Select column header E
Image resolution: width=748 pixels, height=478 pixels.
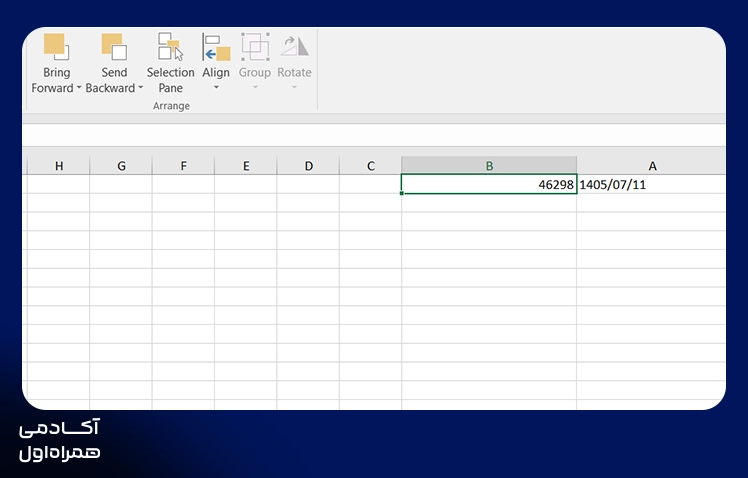click(246, 166)
